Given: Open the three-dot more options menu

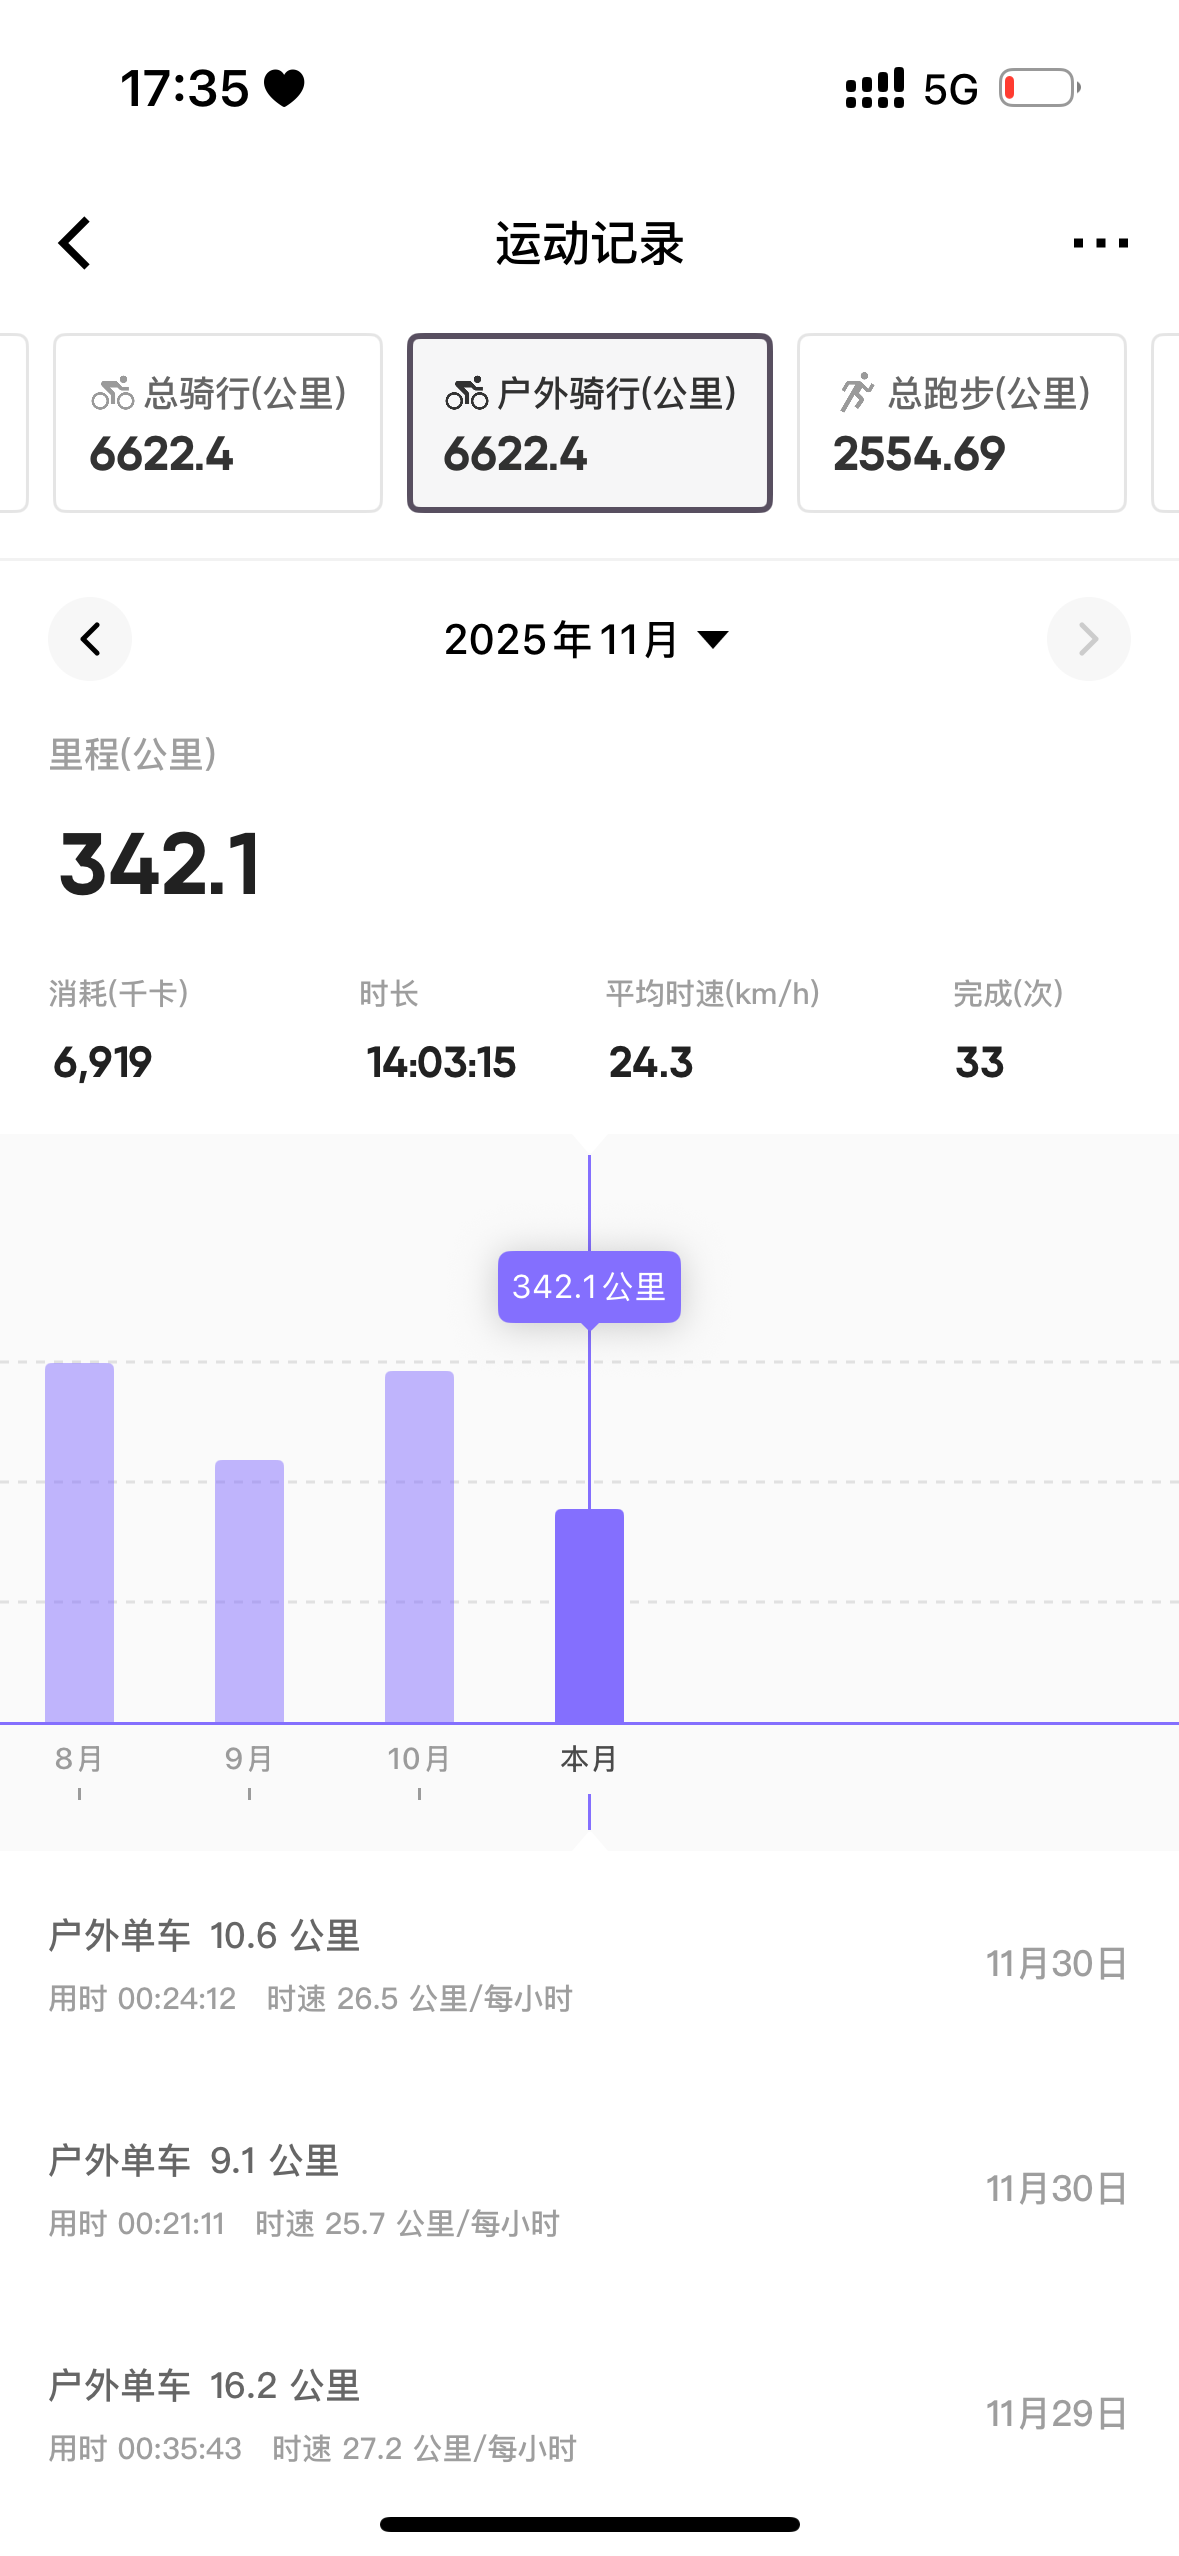Looking at the screenshot, I should pyautogui.click(x=1100, y=243).
